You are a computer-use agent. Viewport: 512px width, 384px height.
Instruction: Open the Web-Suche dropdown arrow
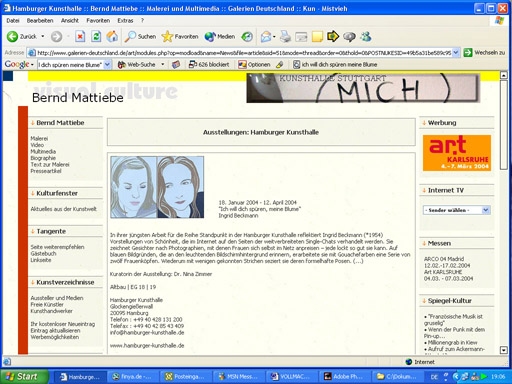(x=163, y=64)
